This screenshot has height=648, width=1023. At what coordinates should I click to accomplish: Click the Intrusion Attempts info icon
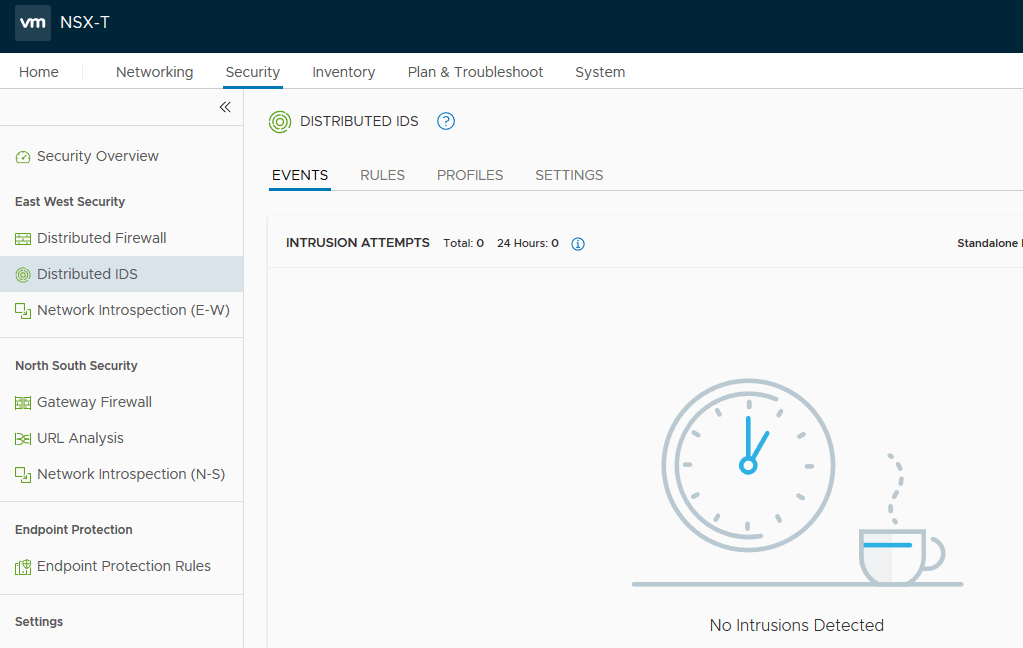tap(578, 243)
